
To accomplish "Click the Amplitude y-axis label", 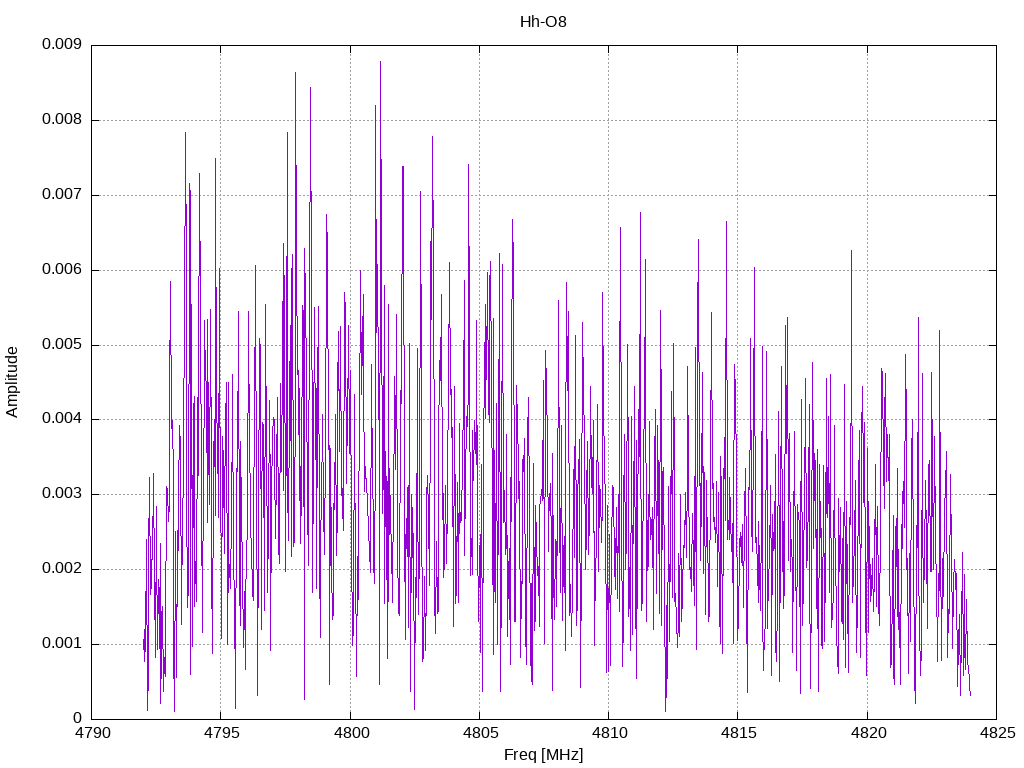I will [x=12, y=382].
